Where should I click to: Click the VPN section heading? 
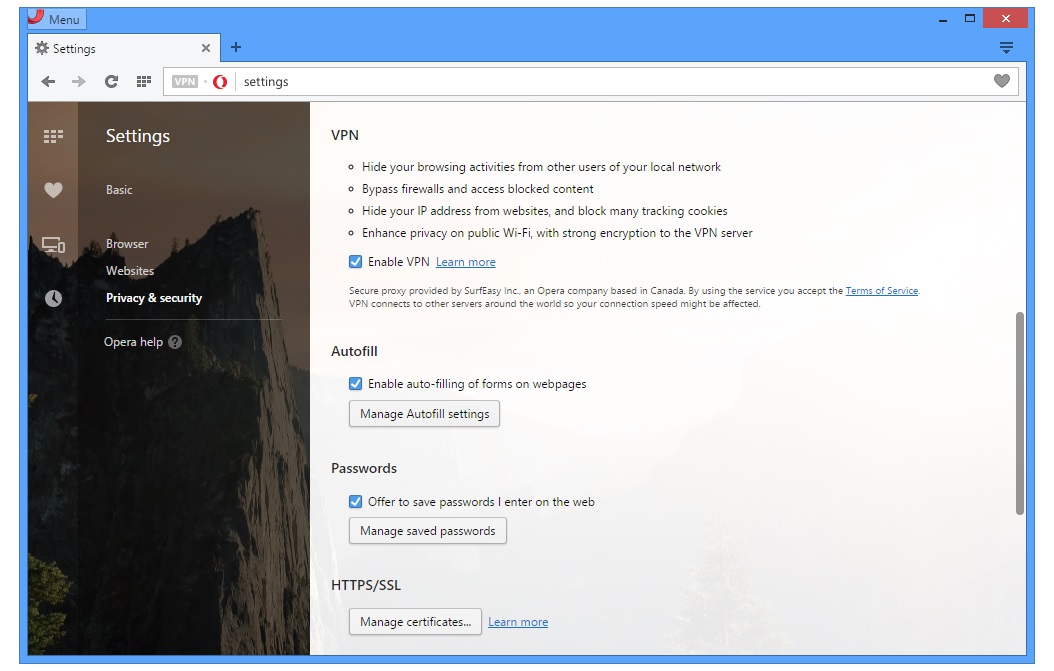[x=345, y=135]
